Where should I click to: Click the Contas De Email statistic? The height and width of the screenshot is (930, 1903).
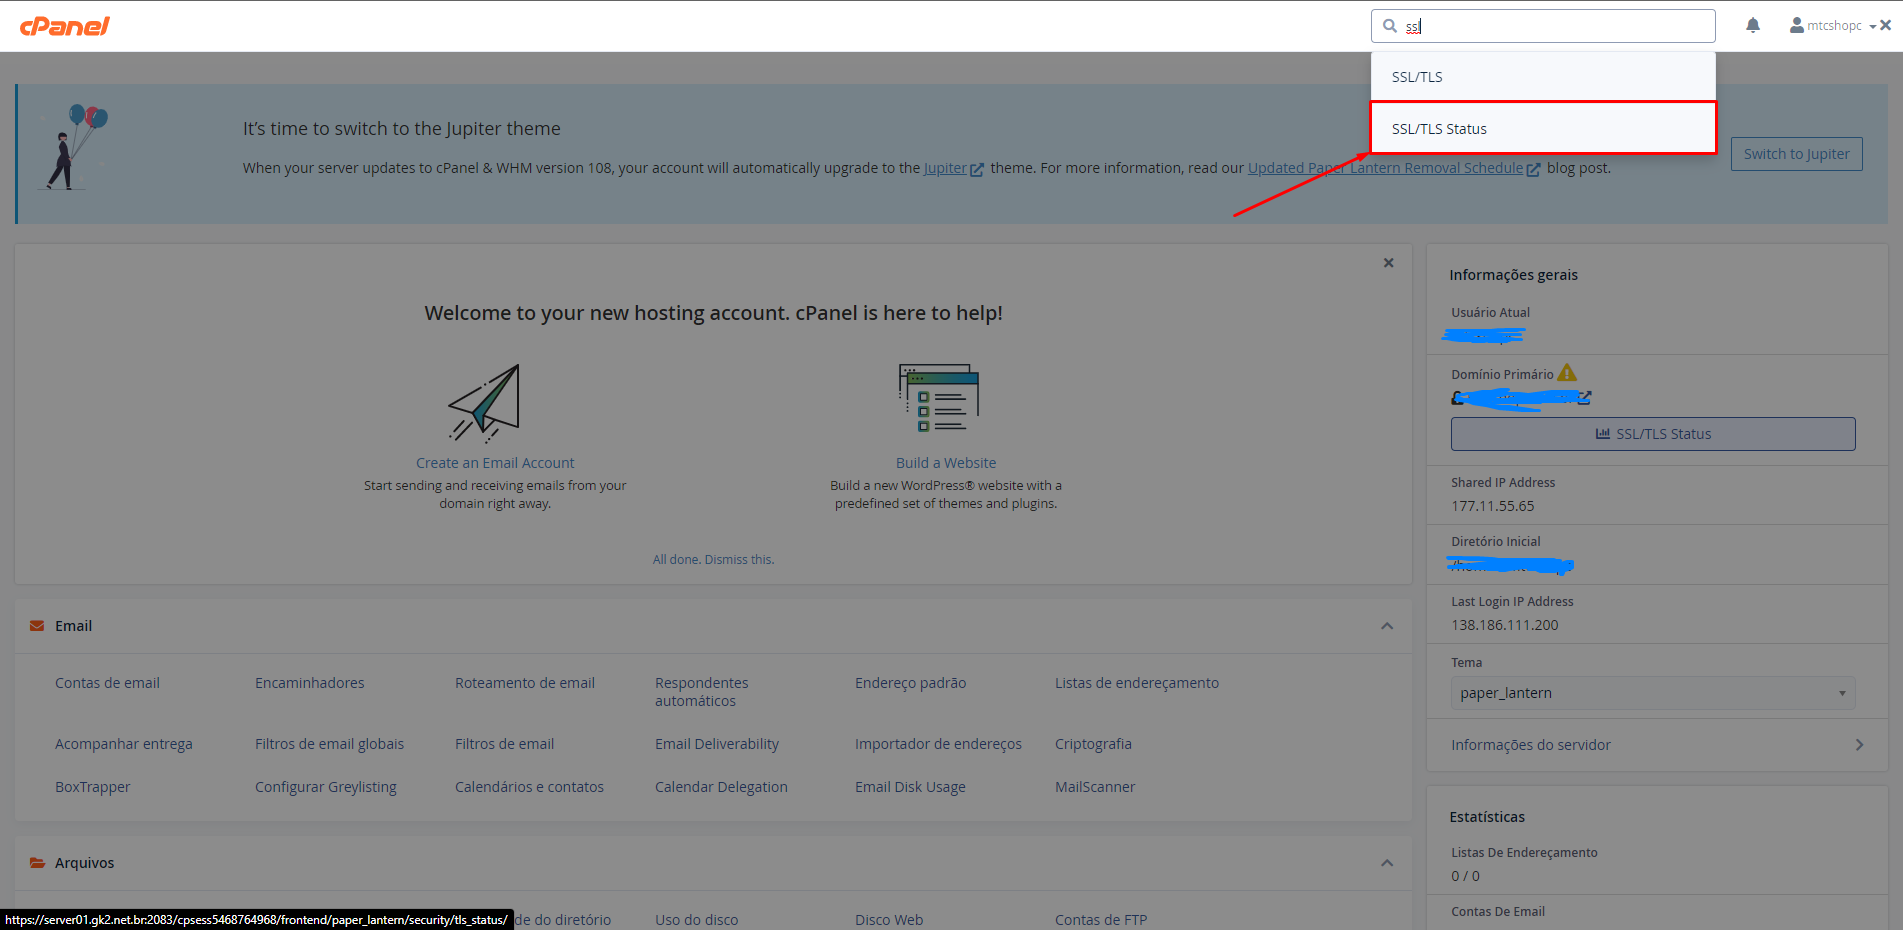tap(1498, 912)
